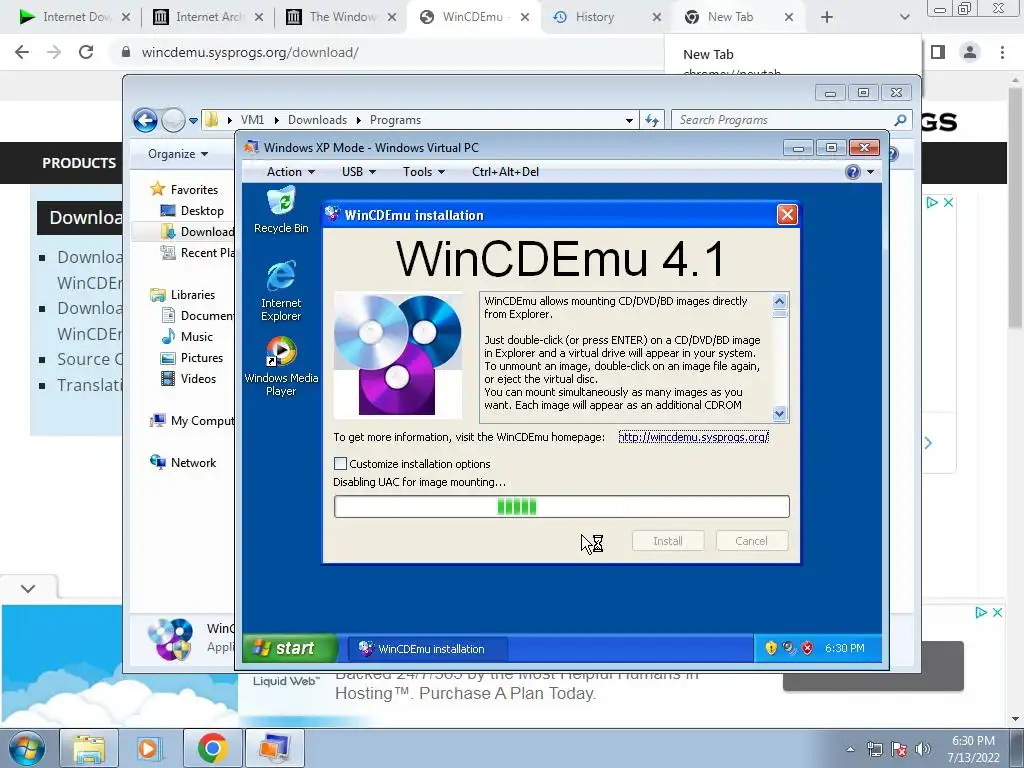Open the WinCDEmu homepage link
This screenshot has height=768, width=1024.
tap(694, 437)
